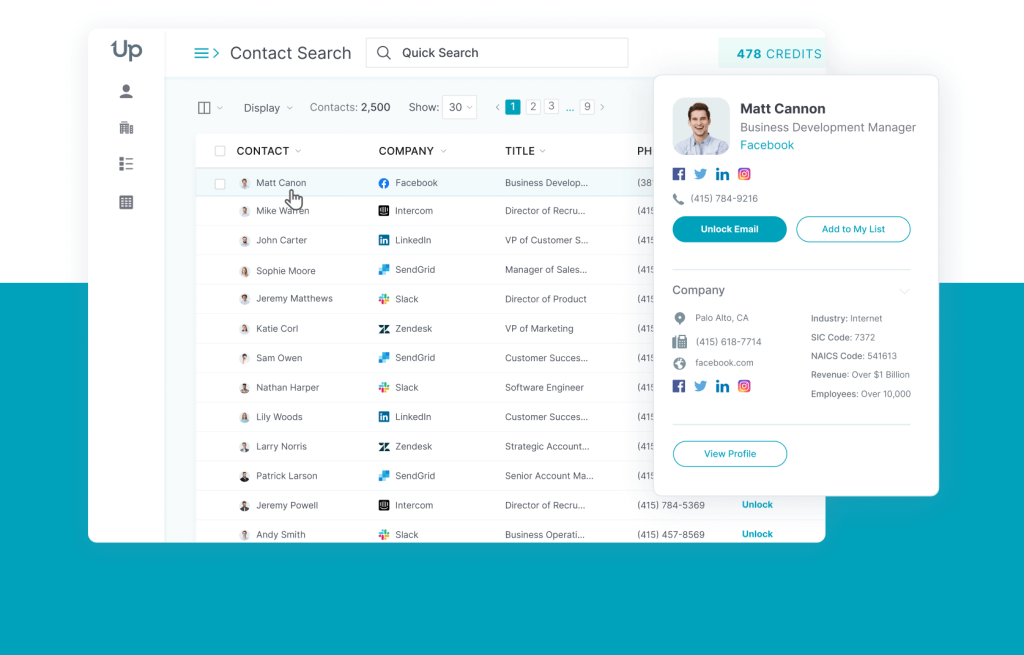Go to page 1 of results
The height and width of the screenshot is (655, 1024).
point(513,106)
